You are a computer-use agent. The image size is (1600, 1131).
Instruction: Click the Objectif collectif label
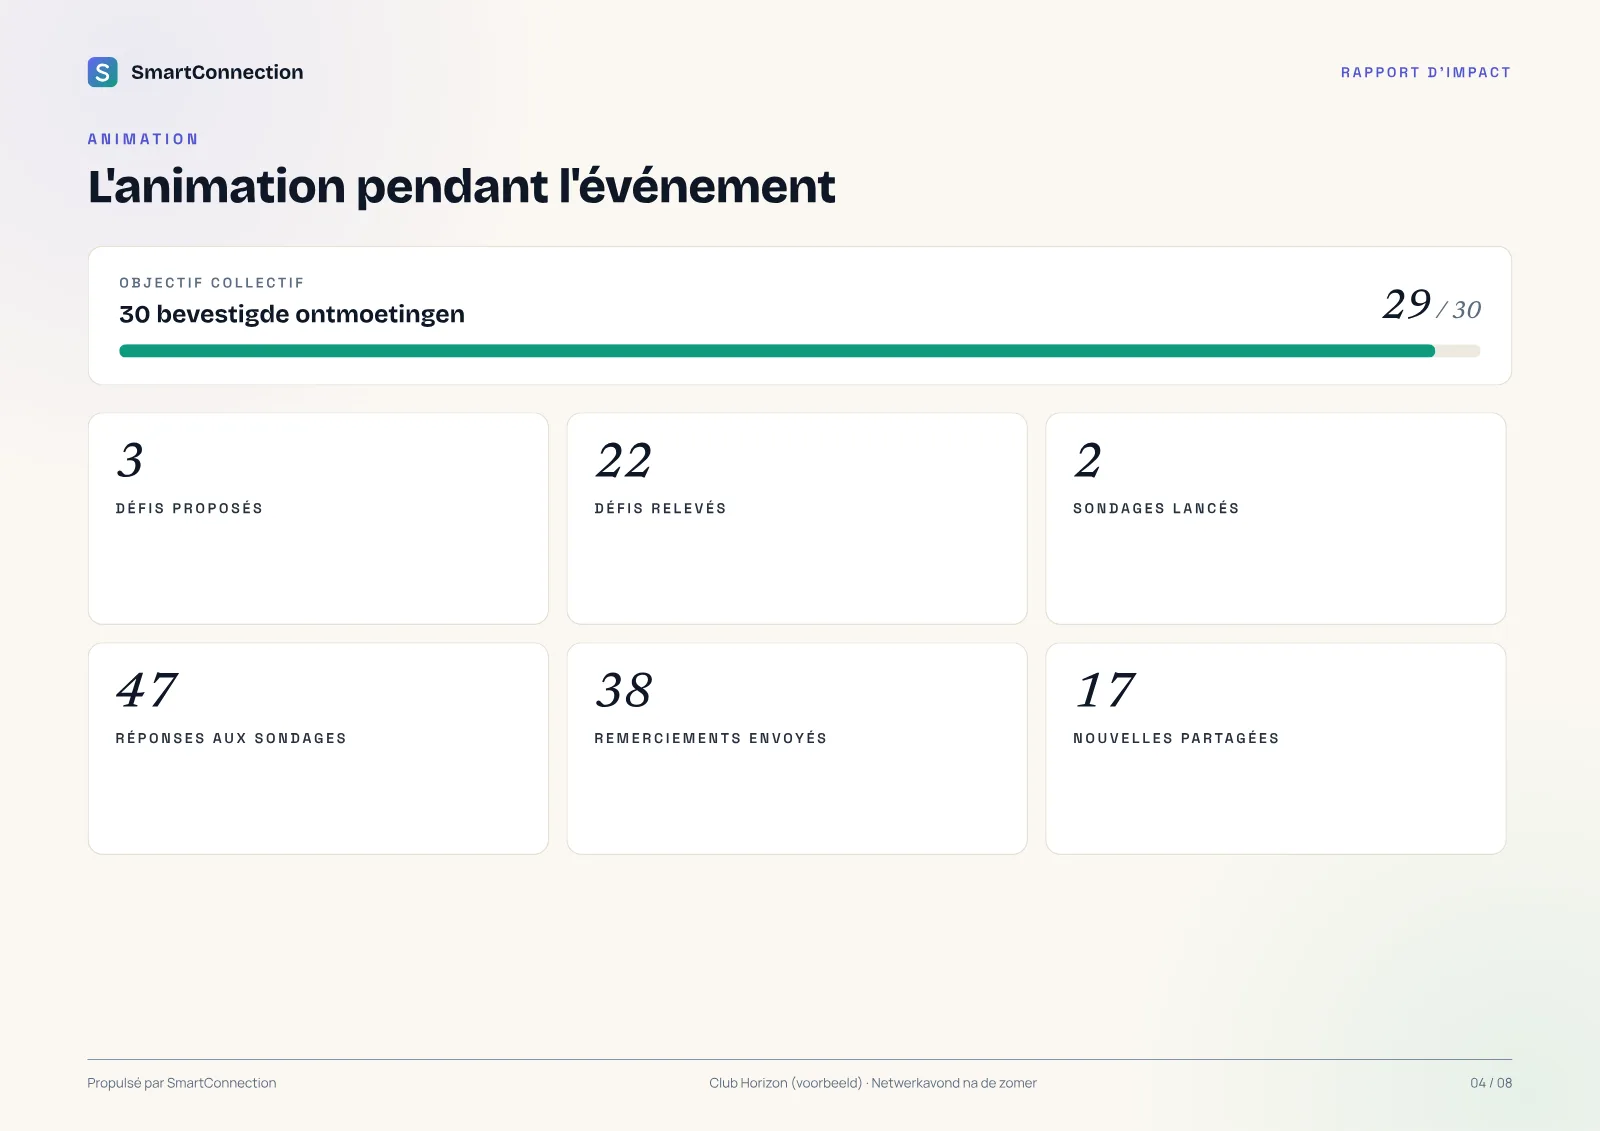point(212,283)
